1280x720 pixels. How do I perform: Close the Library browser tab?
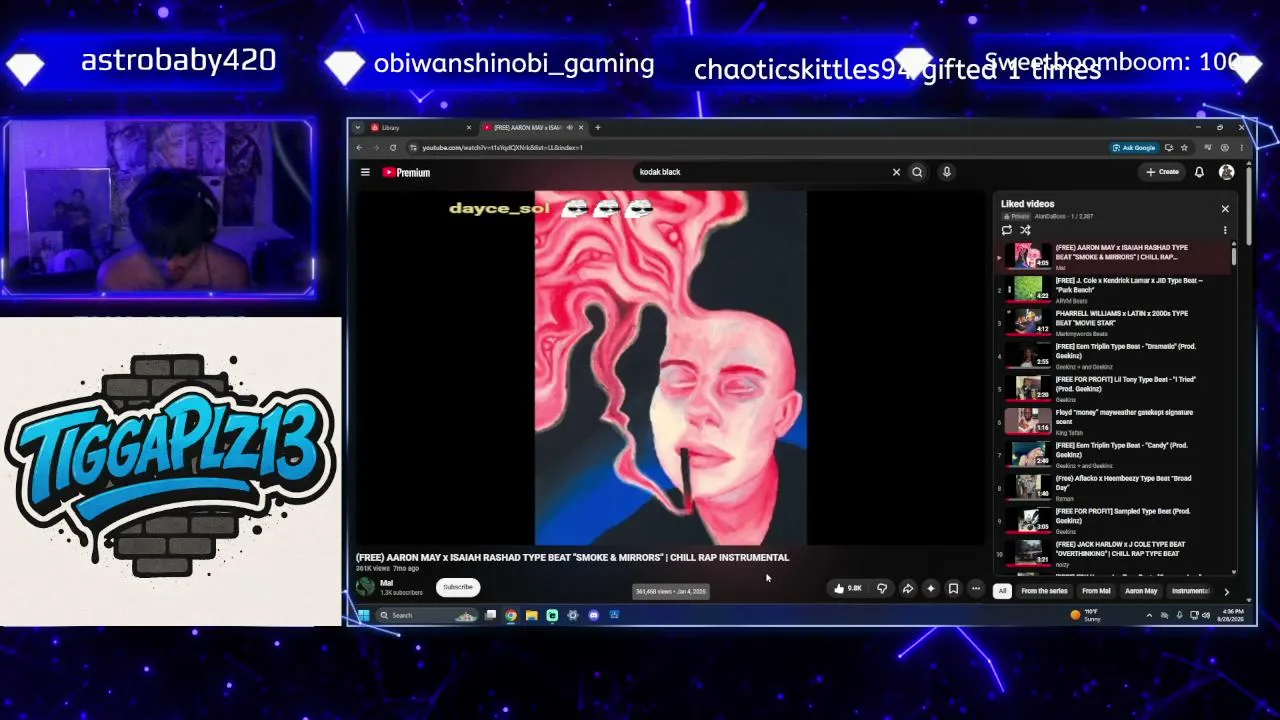(x=468, y=127)
